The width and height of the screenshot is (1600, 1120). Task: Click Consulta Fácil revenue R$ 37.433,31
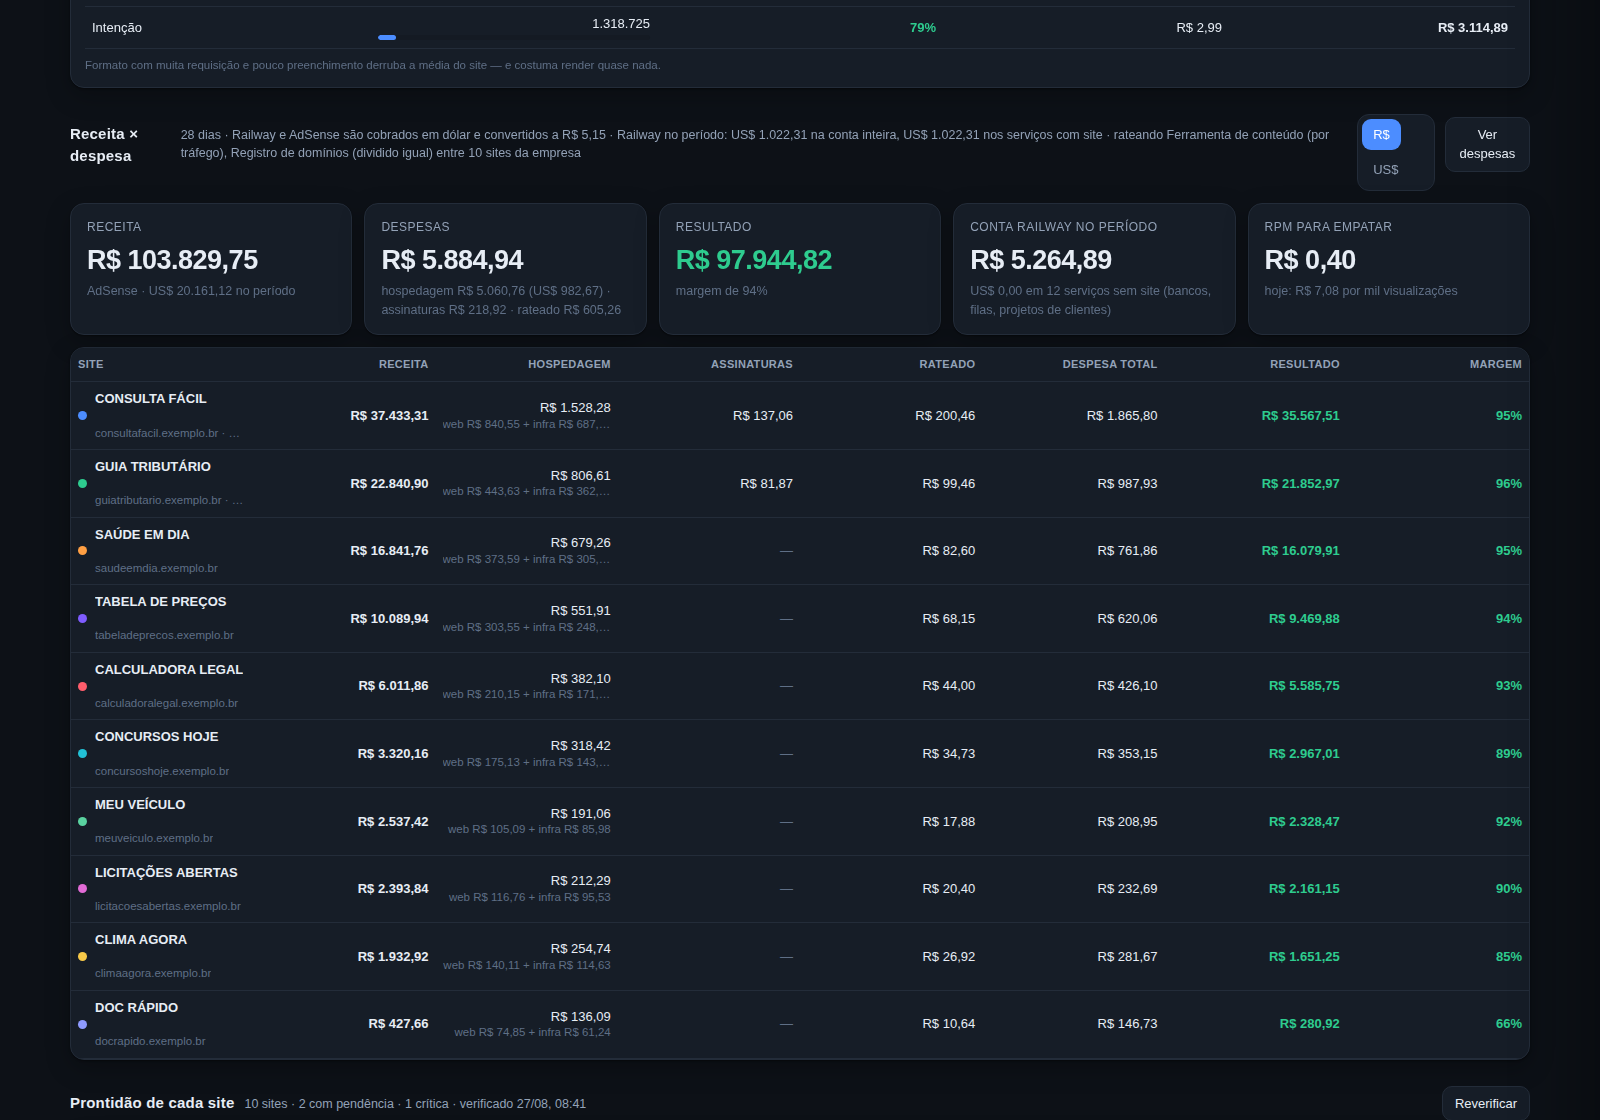pos(389,416)
